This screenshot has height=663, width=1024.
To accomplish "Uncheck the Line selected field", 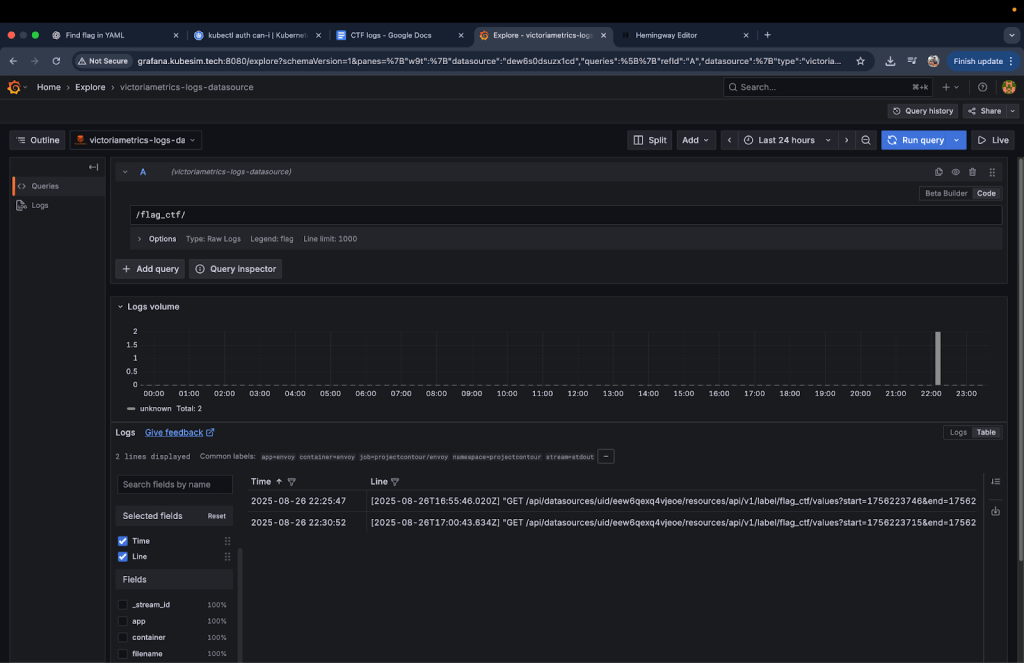I will [x=123, y=556].
